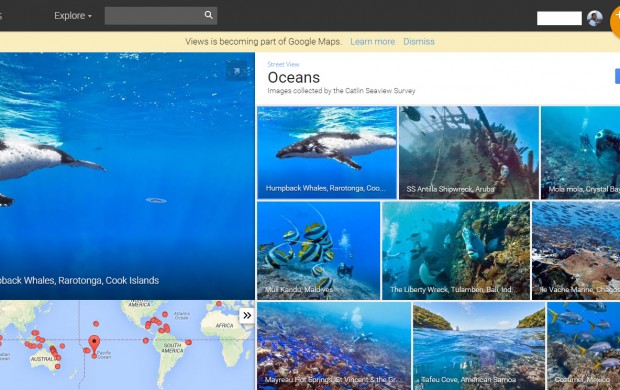Viewport: 620px width, 390px height.
Task: Open SS Antilla Shipwreck, Aruba thumbnail
Action: click(469, 152)
